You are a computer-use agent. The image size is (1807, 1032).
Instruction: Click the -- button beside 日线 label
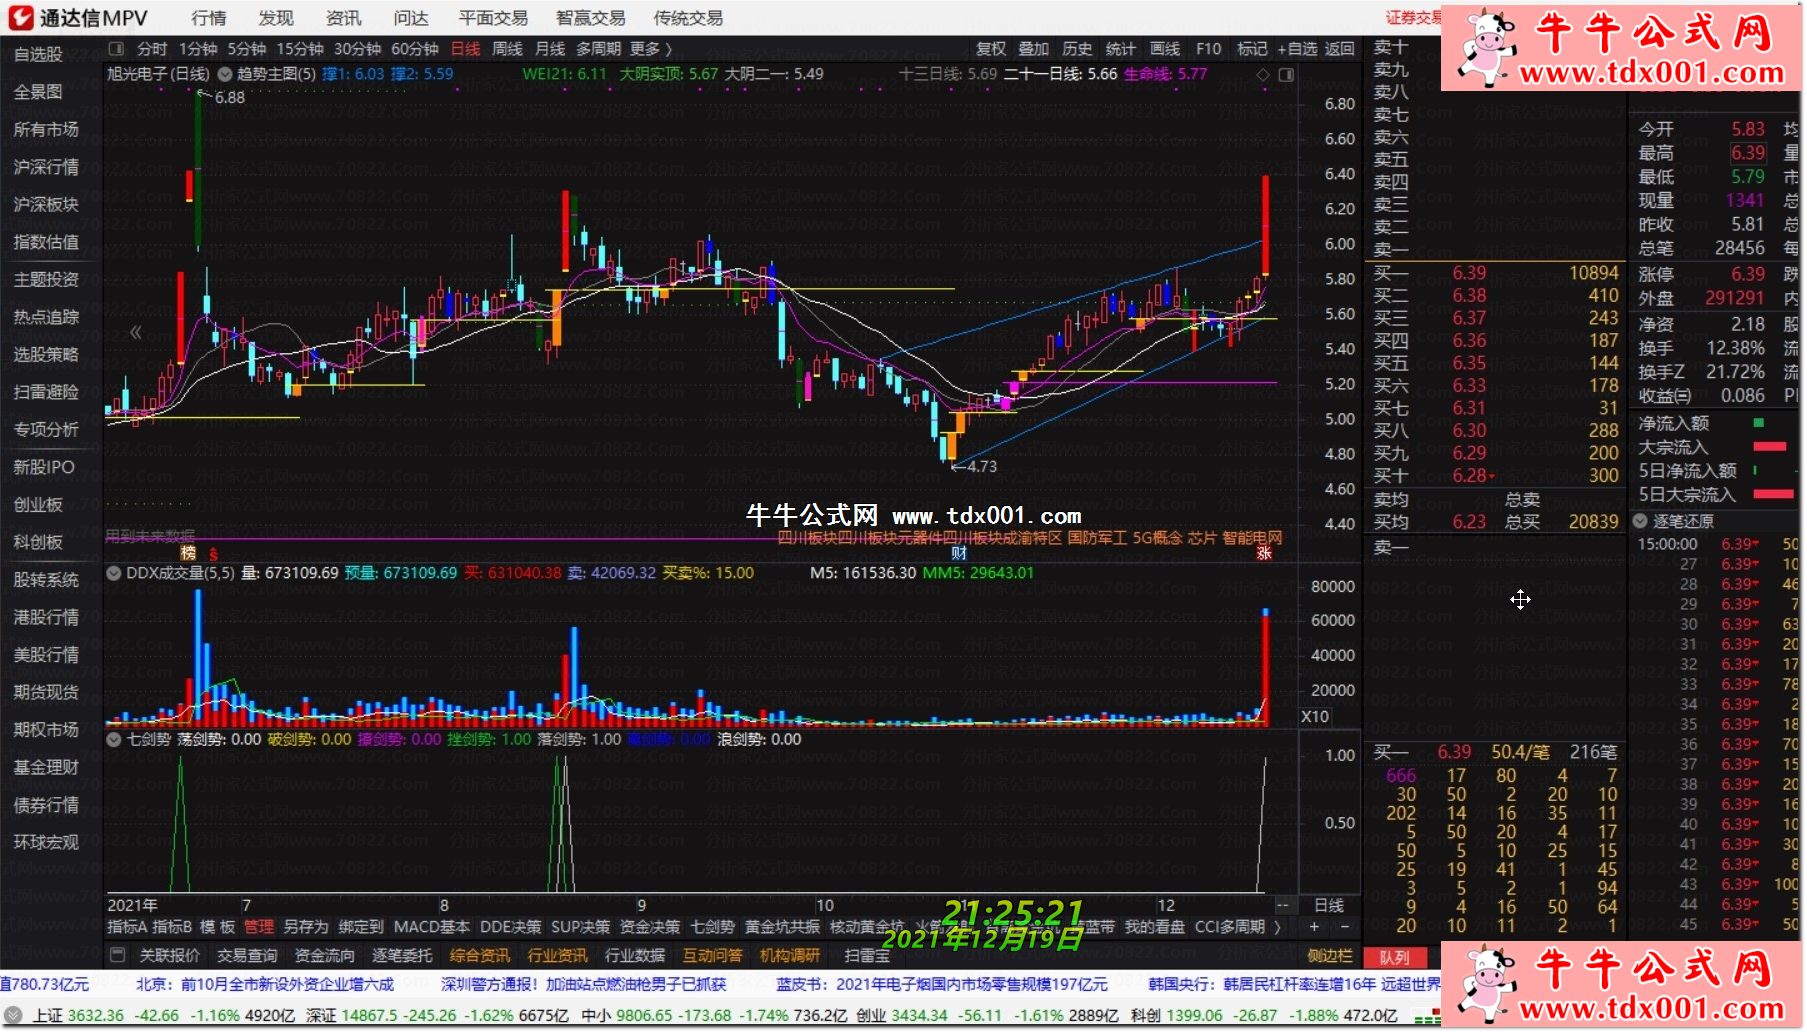(1283, 905)
